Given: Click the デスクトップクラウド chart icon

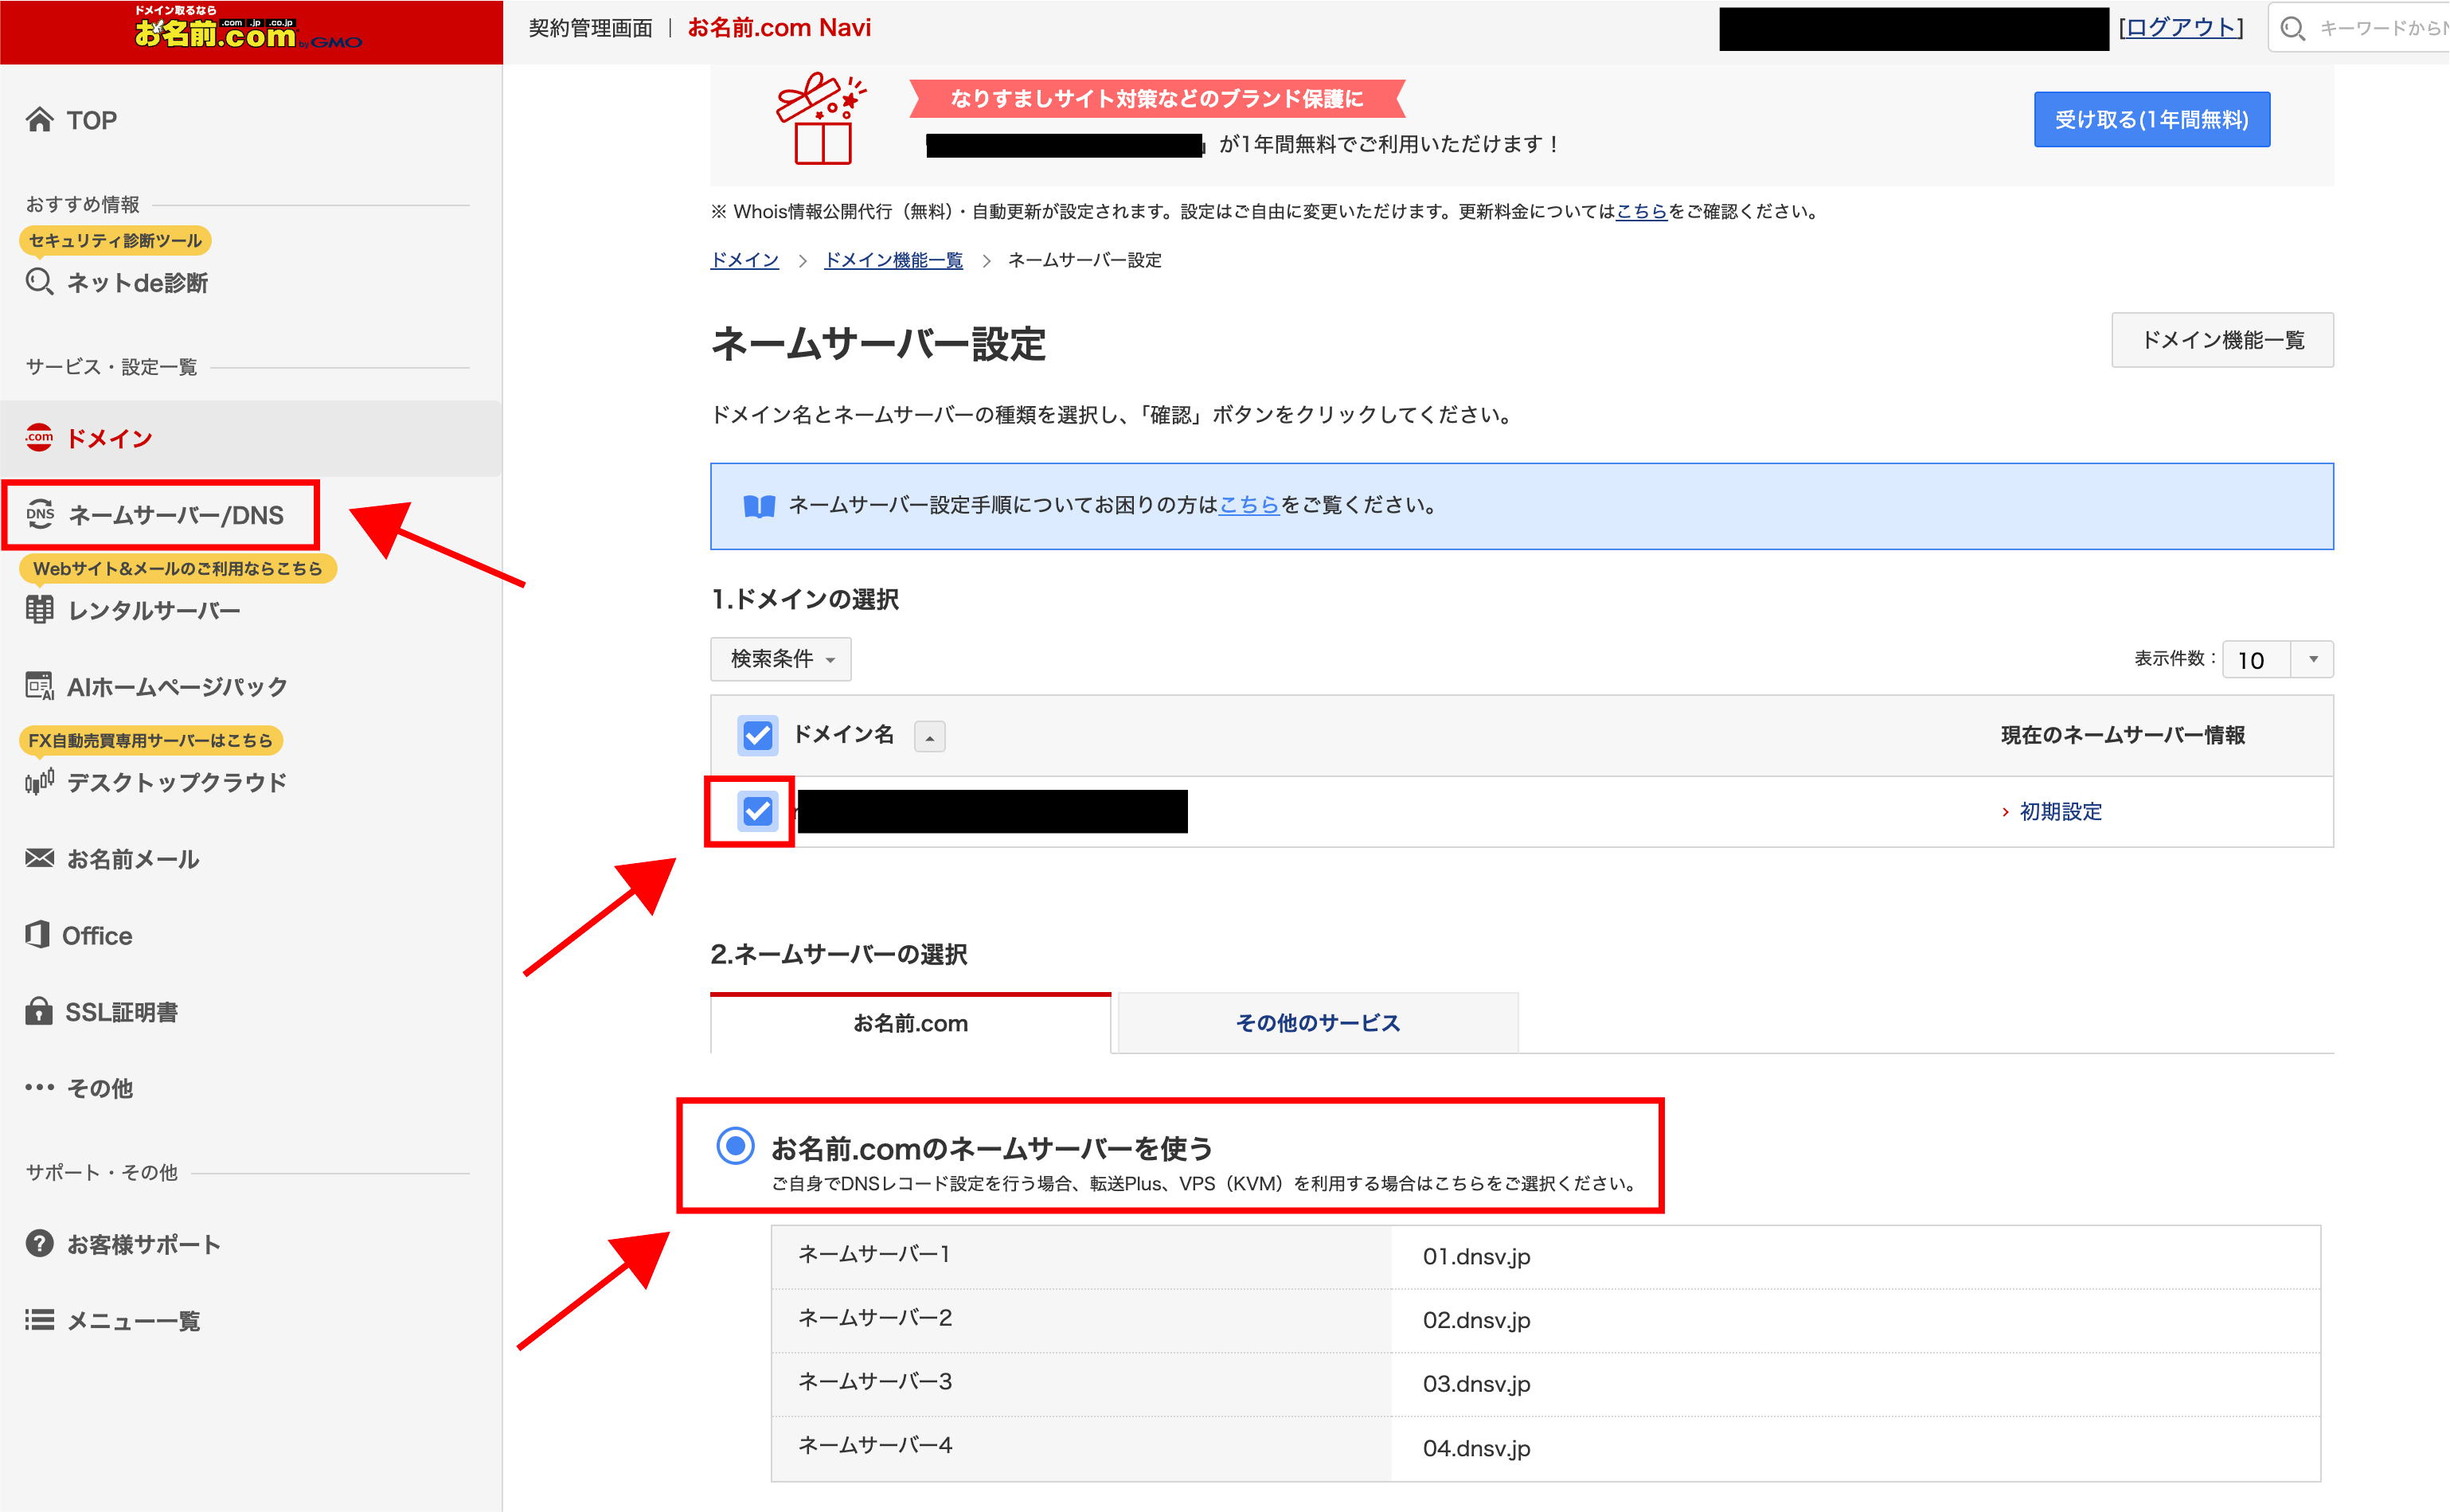Looking at the screenshot, I should click(x=39, y=781).
